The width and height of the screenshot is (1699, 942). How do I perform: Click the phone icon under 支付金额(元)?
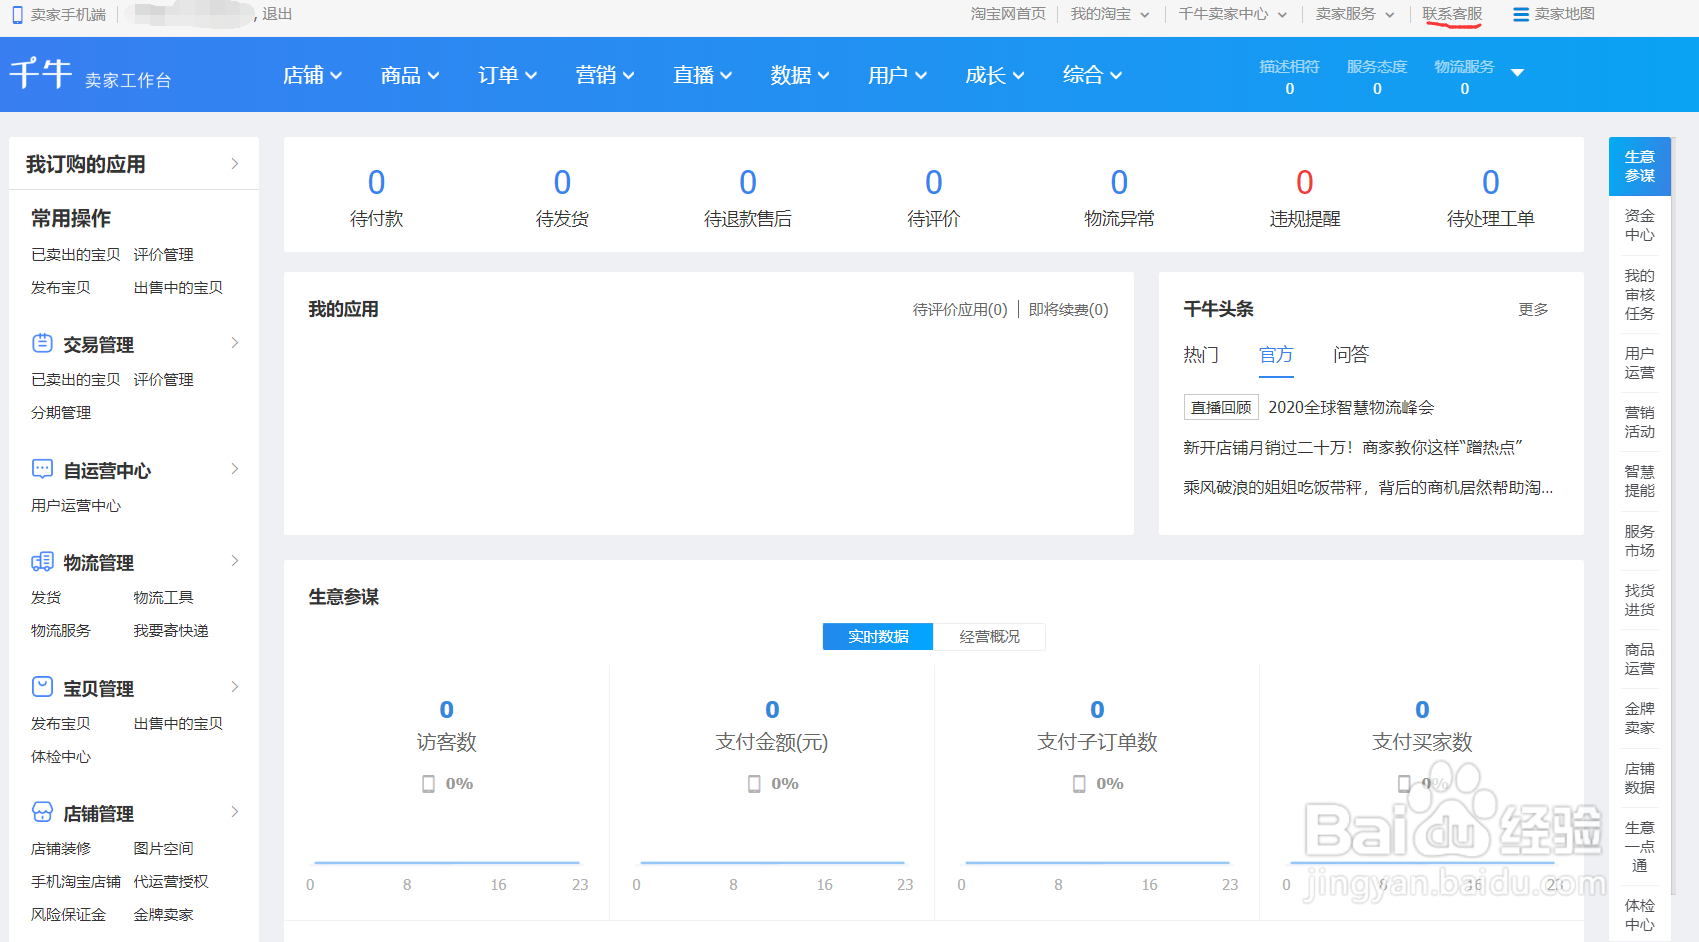point(754,784)
